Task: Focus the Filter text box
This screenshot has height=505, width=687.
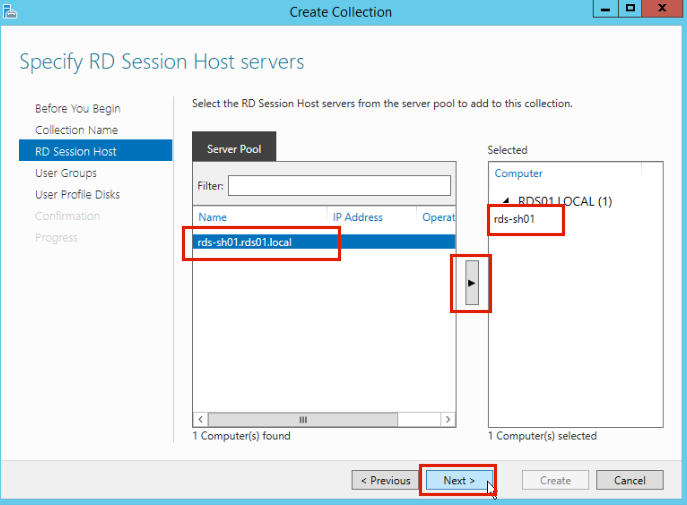Action: click(x=339, y=185)
